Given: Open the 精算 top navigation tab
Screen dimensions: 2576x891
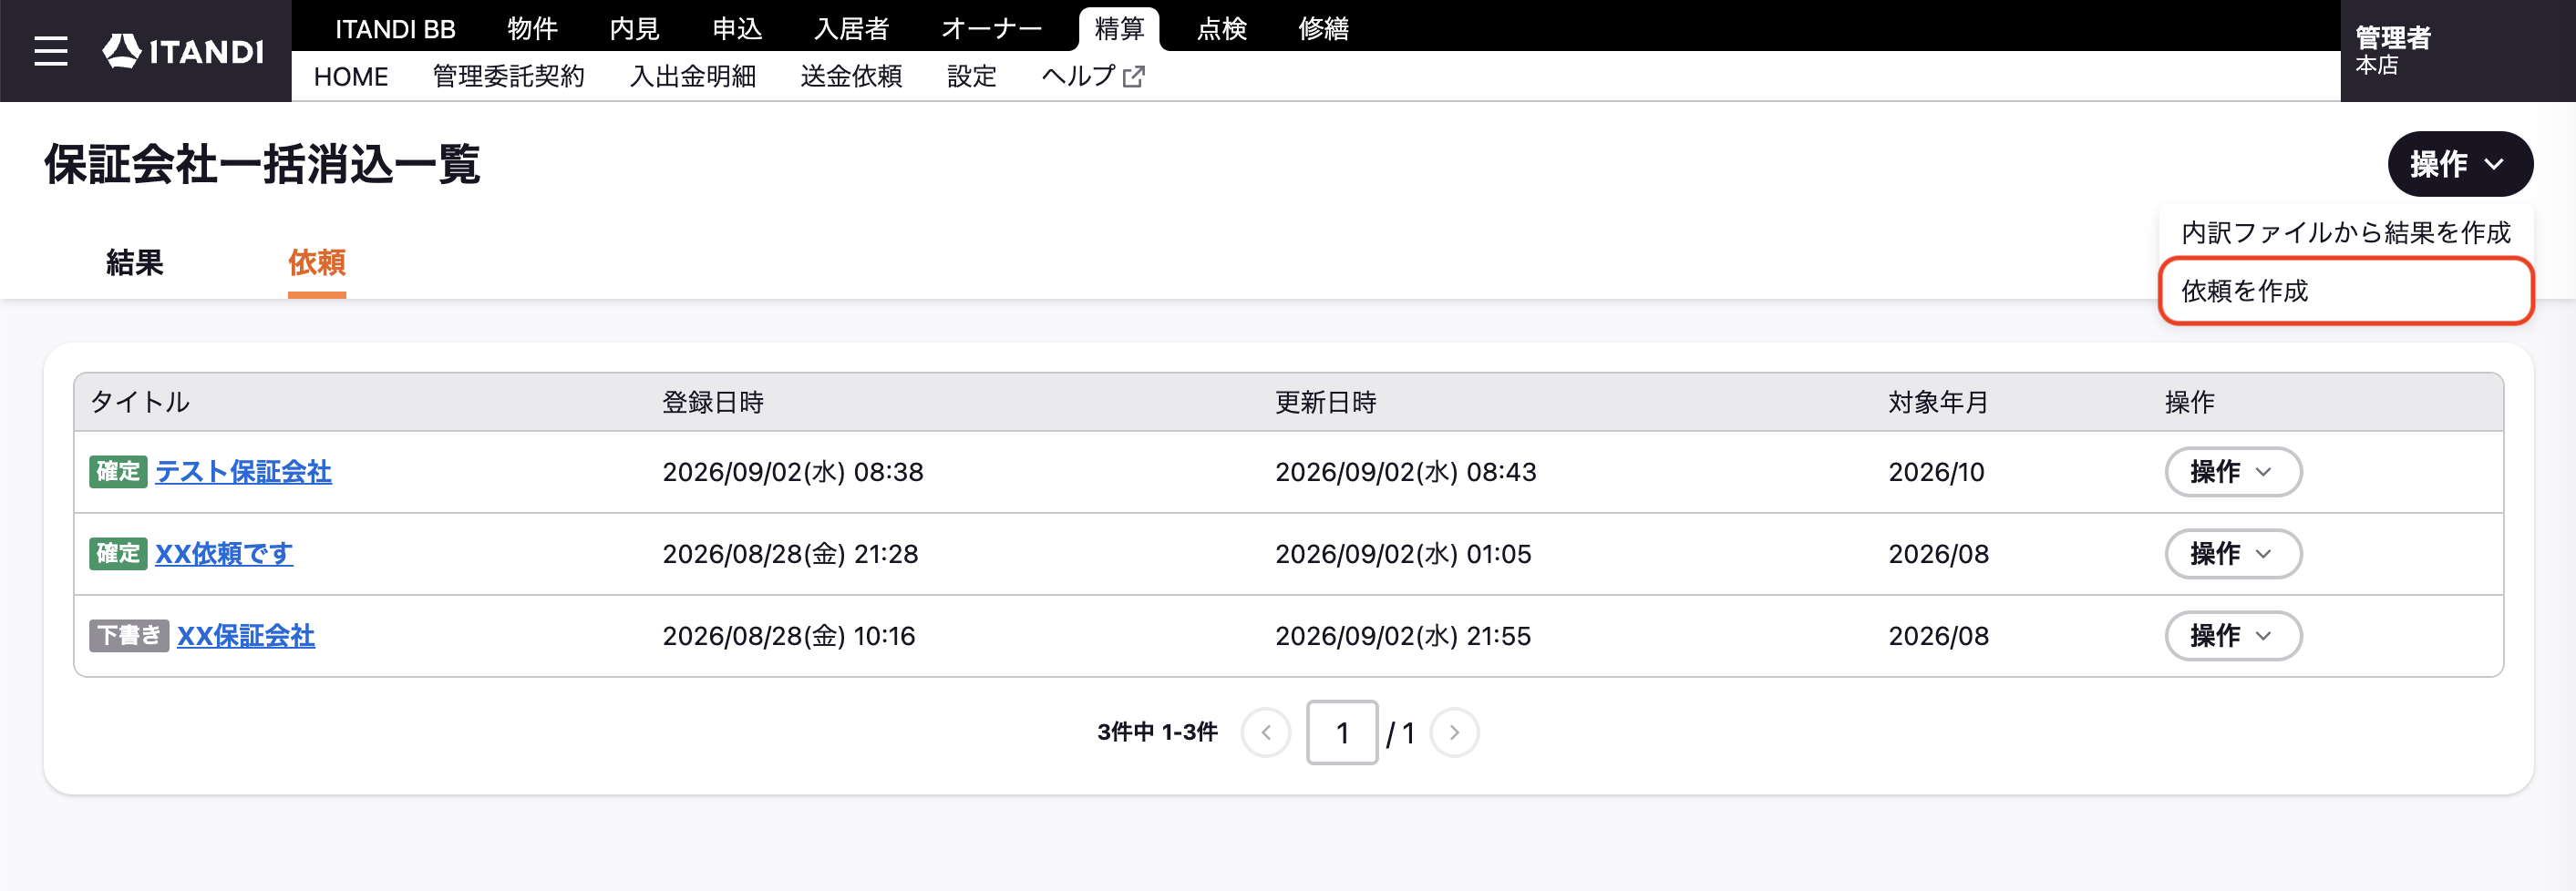Looking at the screenshot, I should (x=1119, y=29).
